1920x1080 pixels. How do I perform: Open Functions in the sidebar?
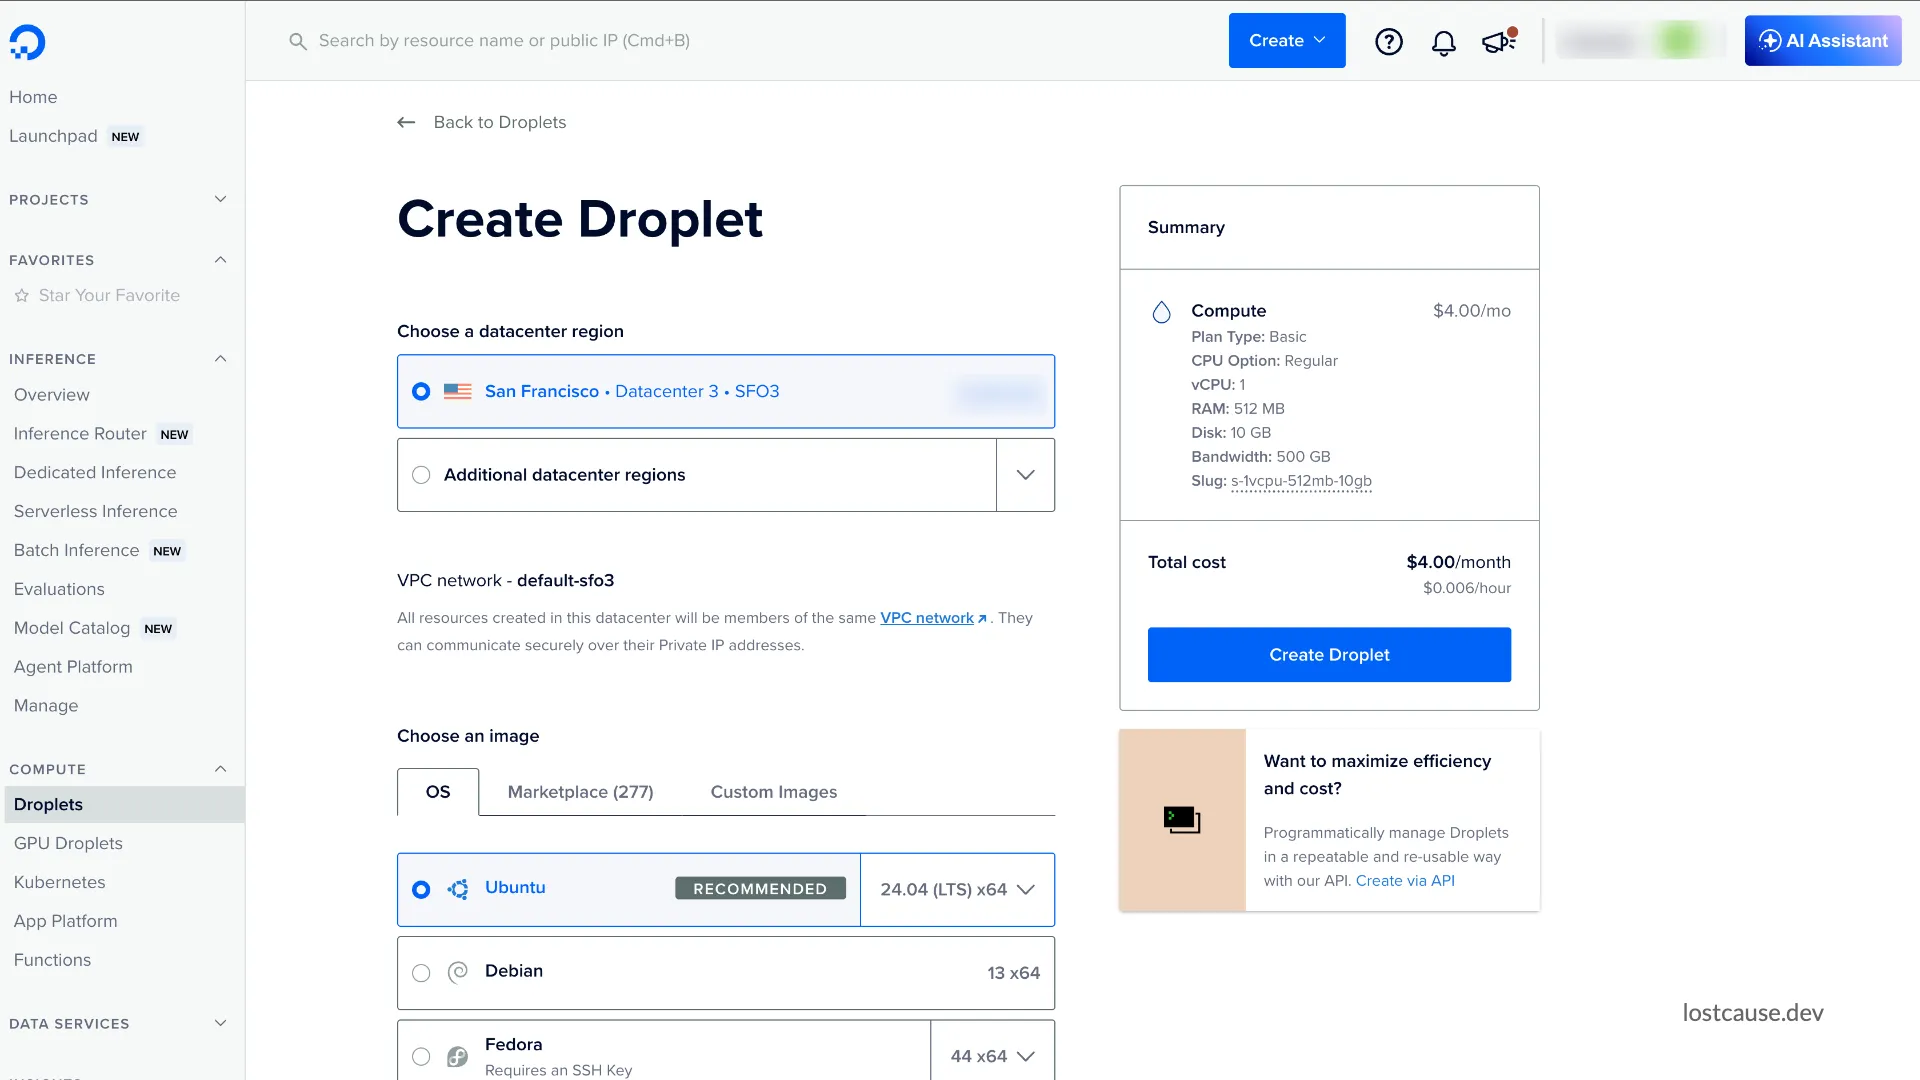52,960
